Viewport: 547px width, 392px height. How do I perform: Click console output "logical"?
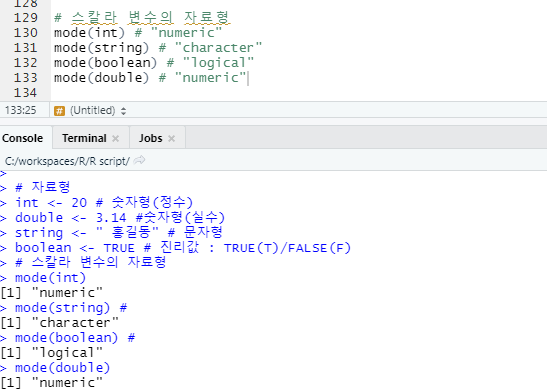coord(67,353)
